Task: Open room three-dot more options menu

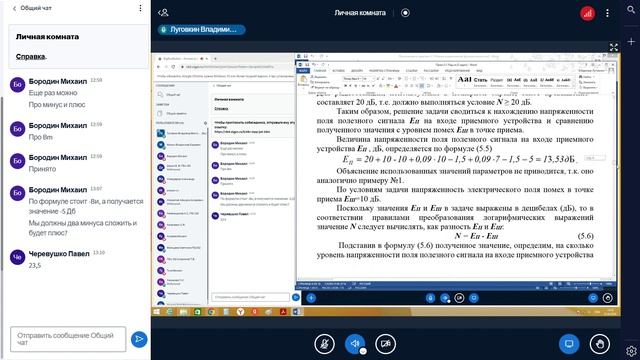Action: coord(607,13)
